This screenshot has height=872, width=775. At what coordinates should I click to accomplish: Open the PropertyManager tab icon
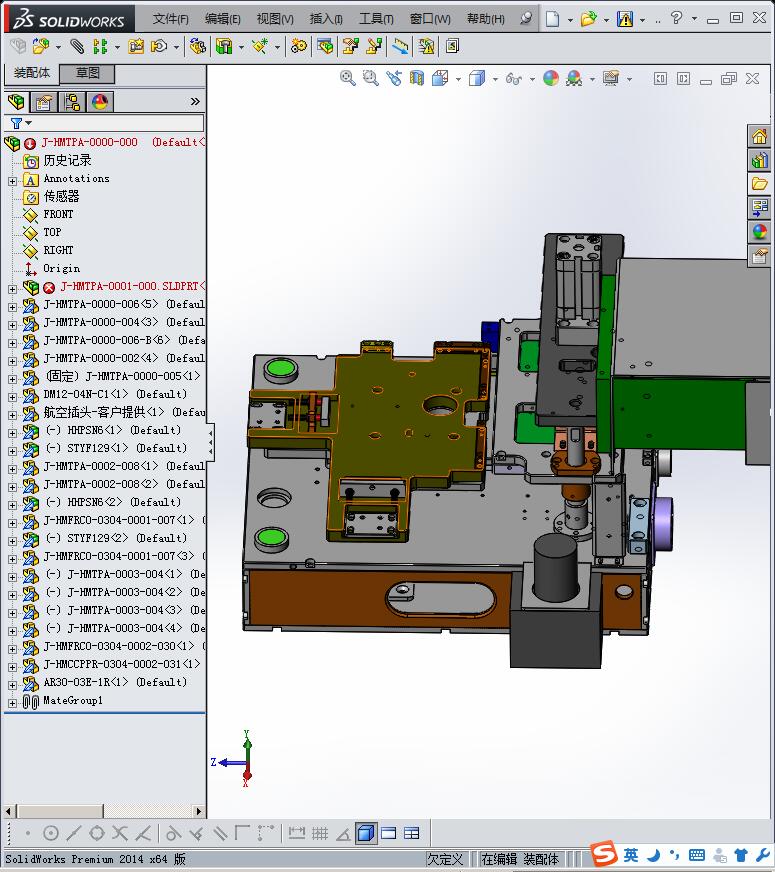pyautogui.click(x=43, y=102)
